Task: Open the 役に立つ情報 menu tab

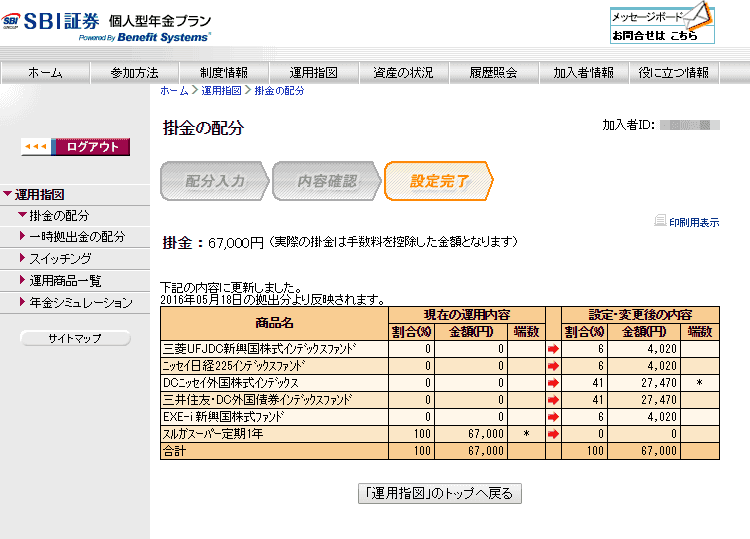Action: point(673,73)
